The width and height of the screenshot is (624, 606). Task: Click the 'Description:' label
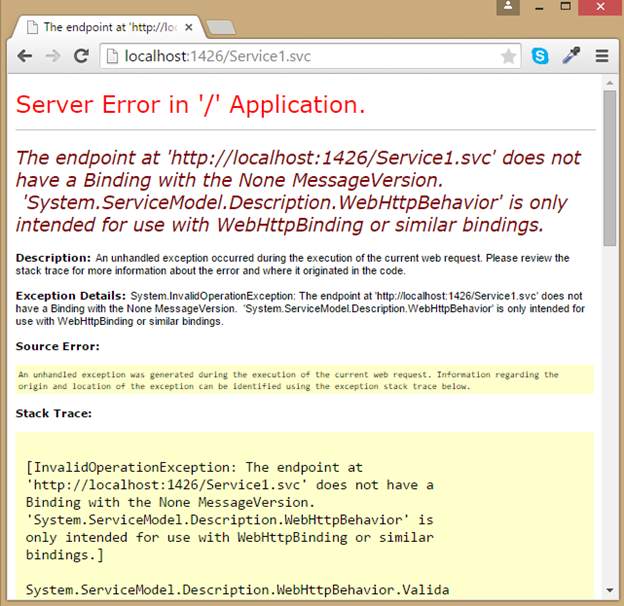pyautogui.click(x=53, y=258)
